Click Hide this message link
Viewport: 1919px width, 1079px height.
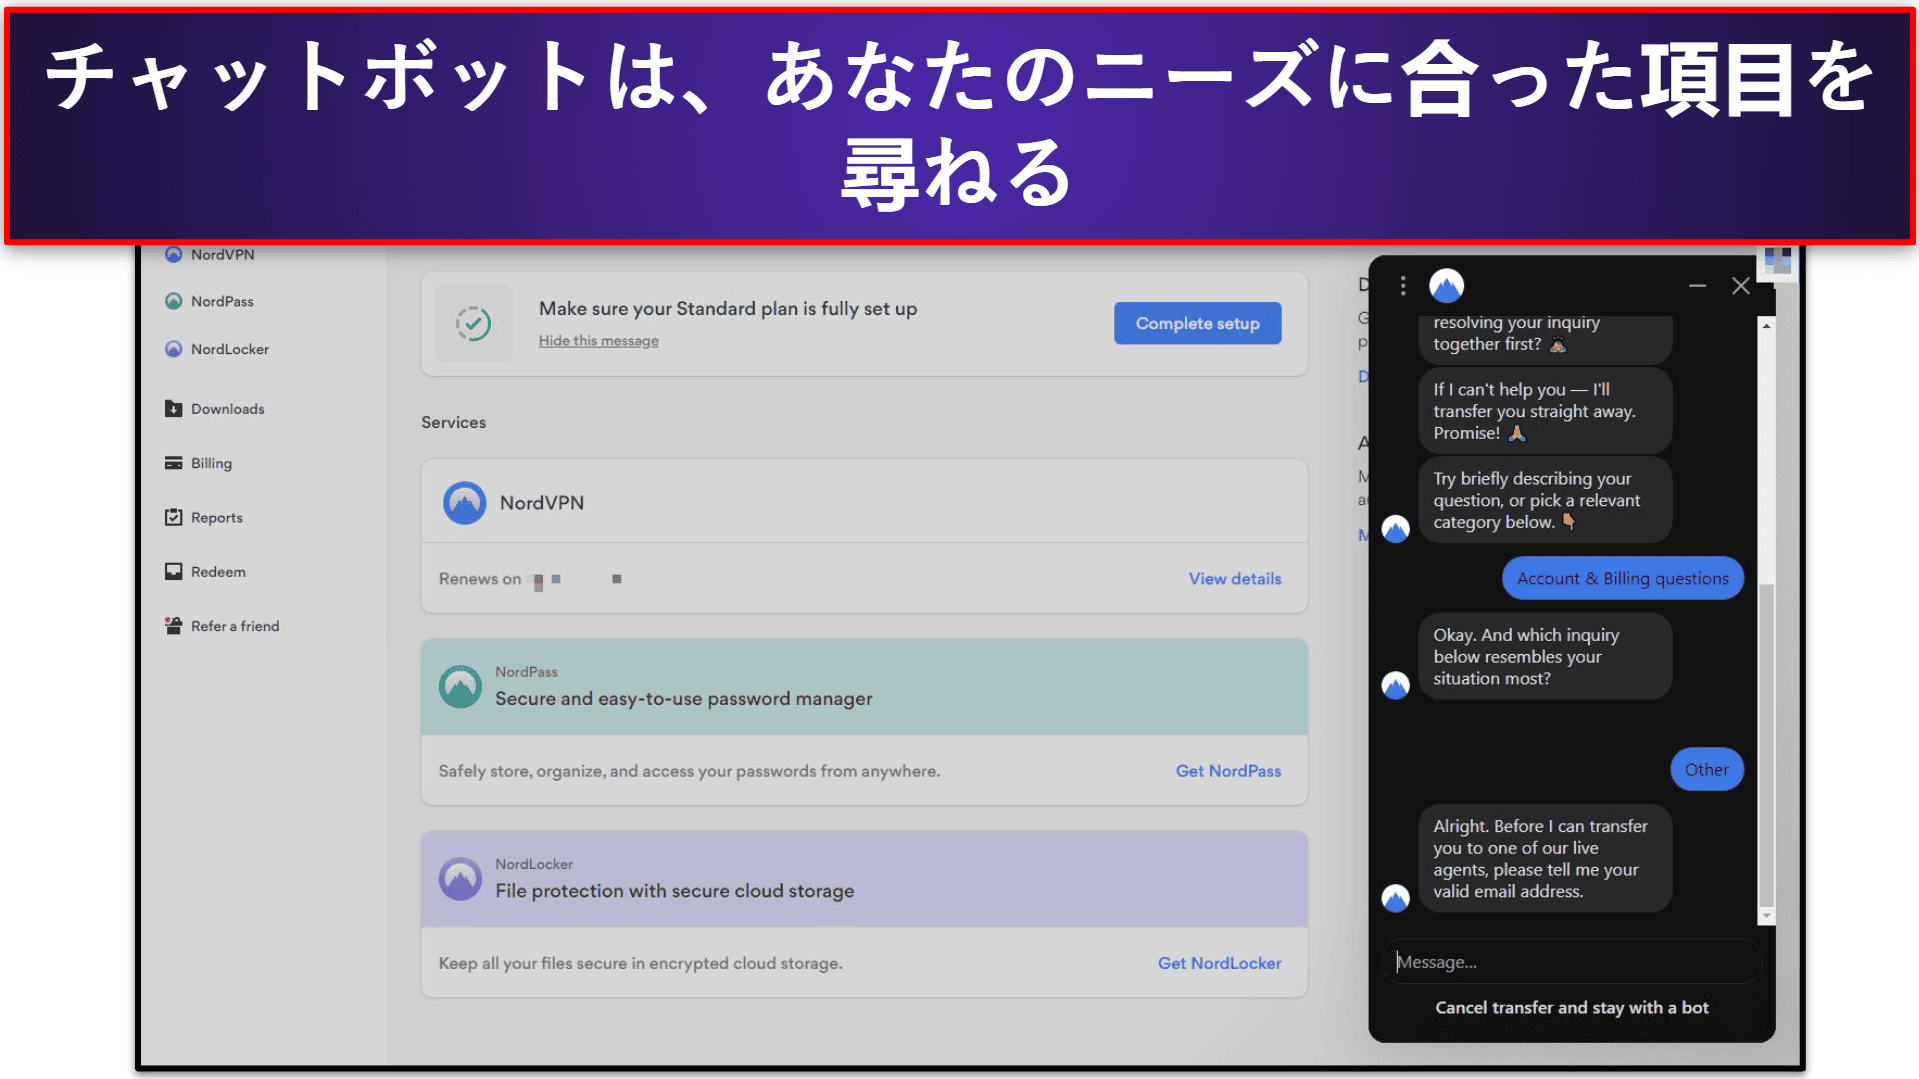click(598, 341)
